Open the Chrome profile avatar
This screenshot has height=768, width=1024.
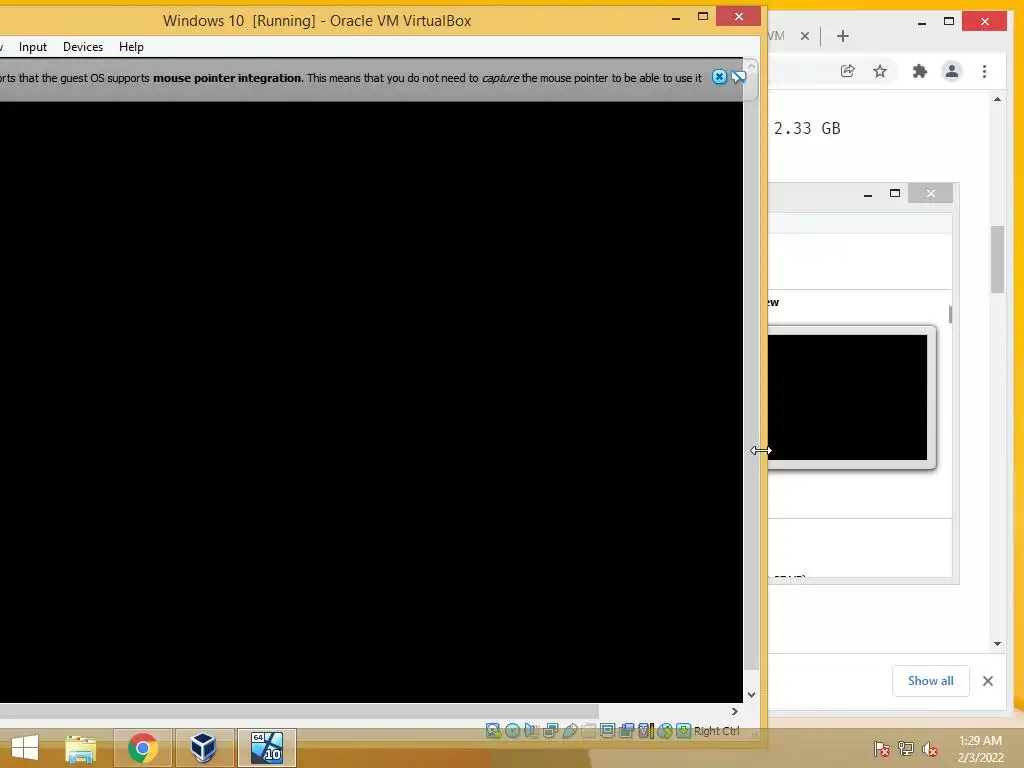(x=952, y=71)
